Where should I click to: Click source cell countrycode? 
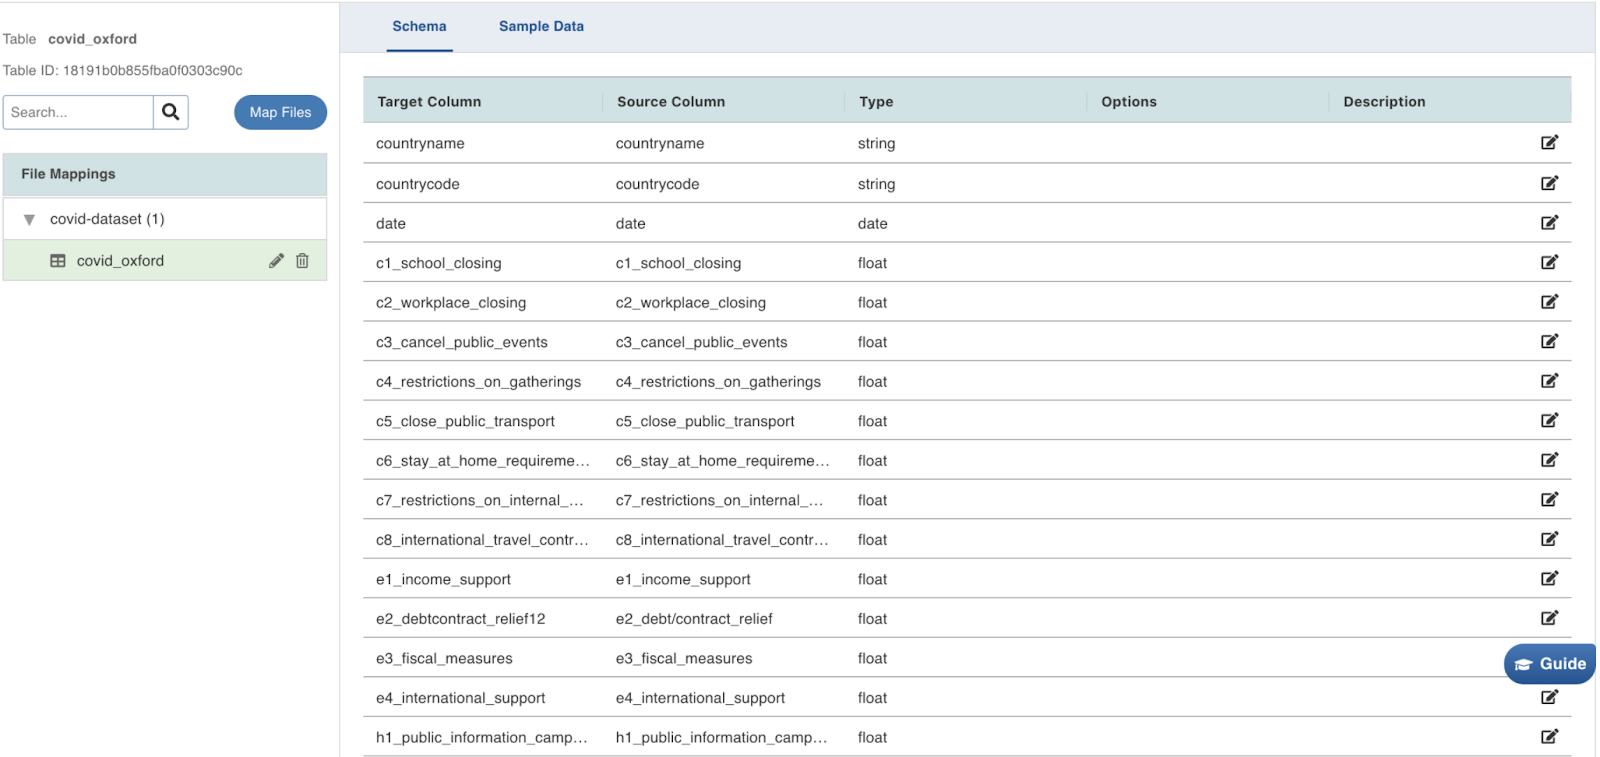657,184
